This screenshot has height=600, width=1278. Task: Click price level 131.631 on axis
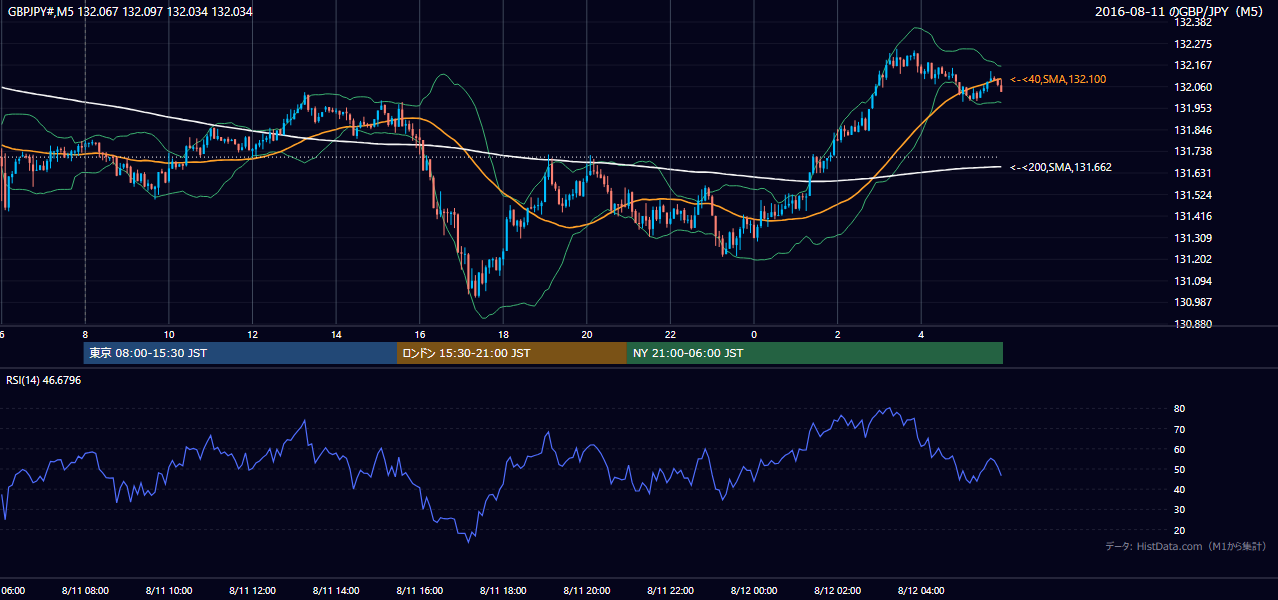coord(1195,173)
